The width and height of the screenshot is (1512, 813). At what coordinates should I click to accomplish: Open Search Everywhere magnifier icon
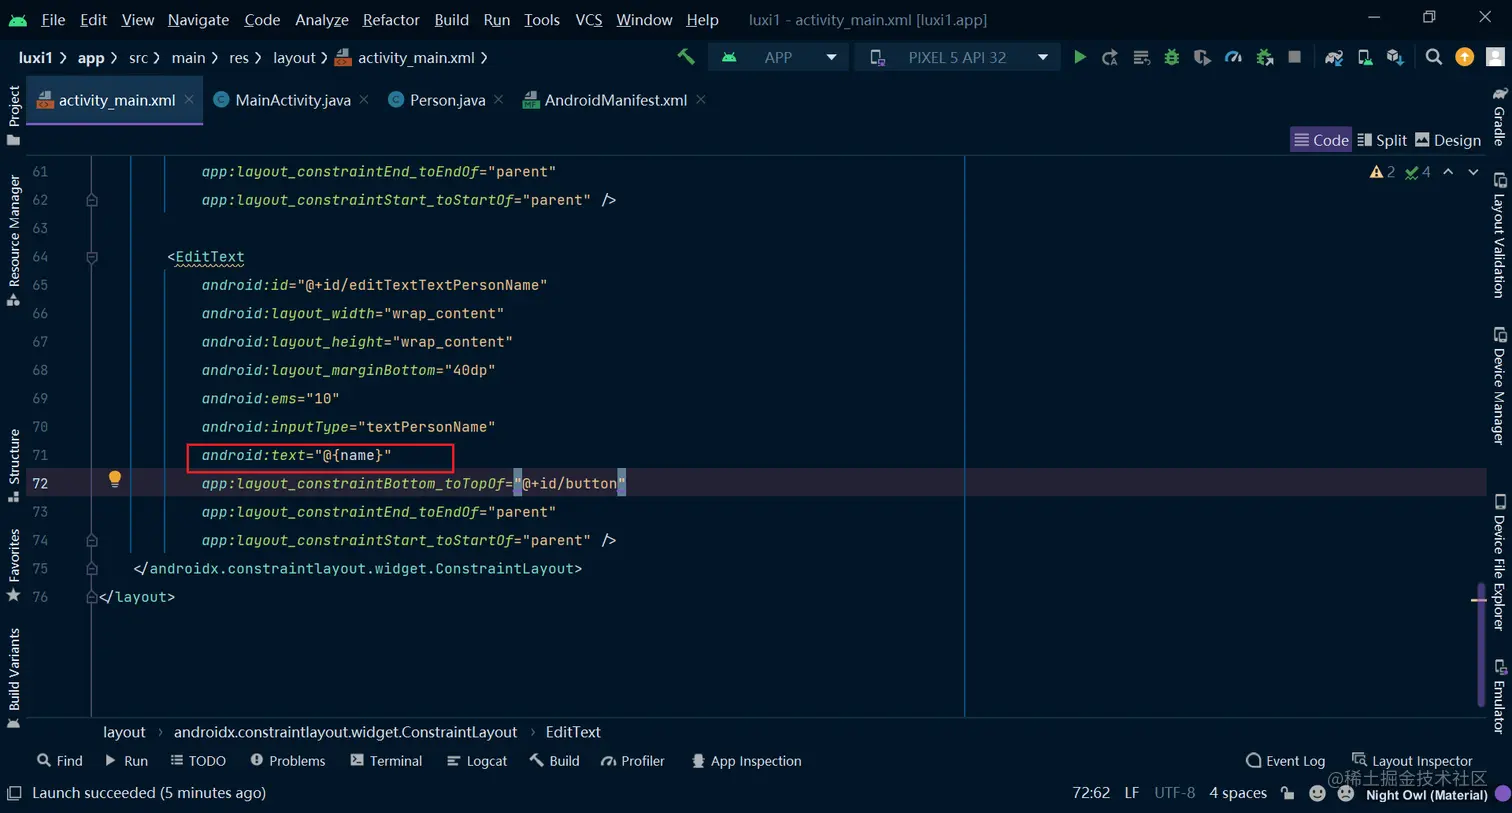(1434, 57)
